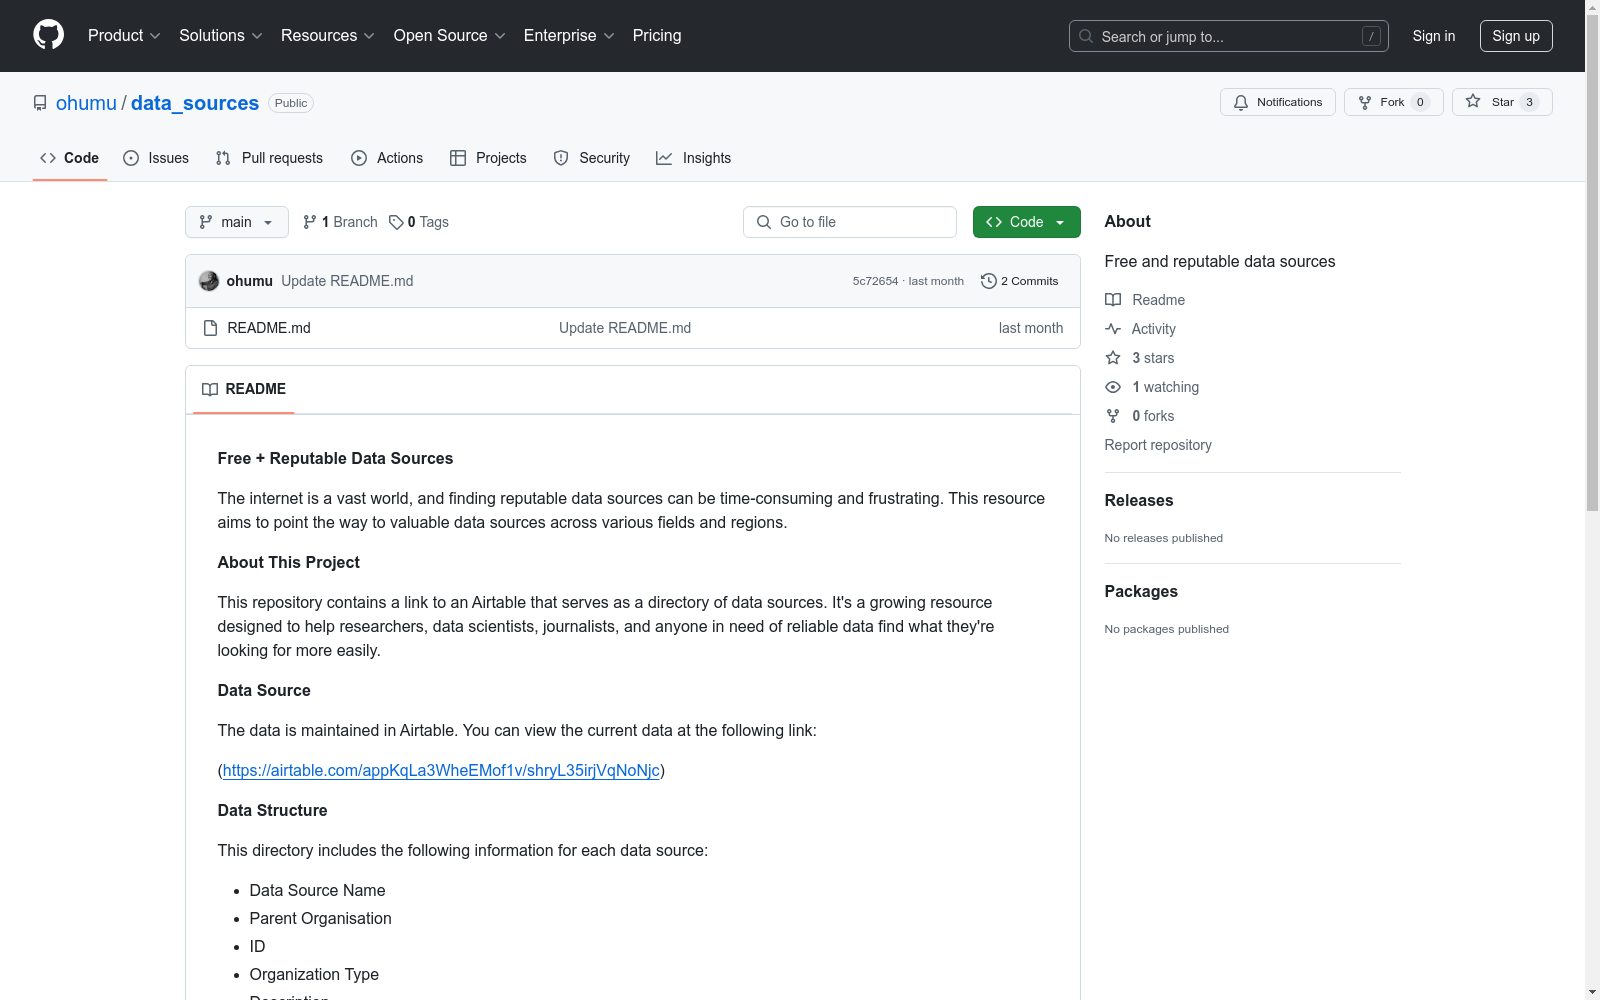This screenshot has width=1600, height=1000.
Task: Open commit hash 5c72654
Action: 875,281
